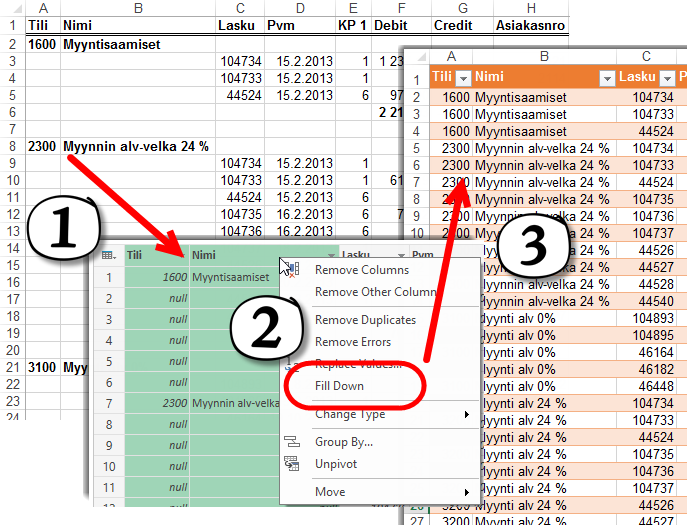The image size is (687, 525).
Task: Click row 7 header in query preview
Action: pyautogui.click(x=108, y=402)
